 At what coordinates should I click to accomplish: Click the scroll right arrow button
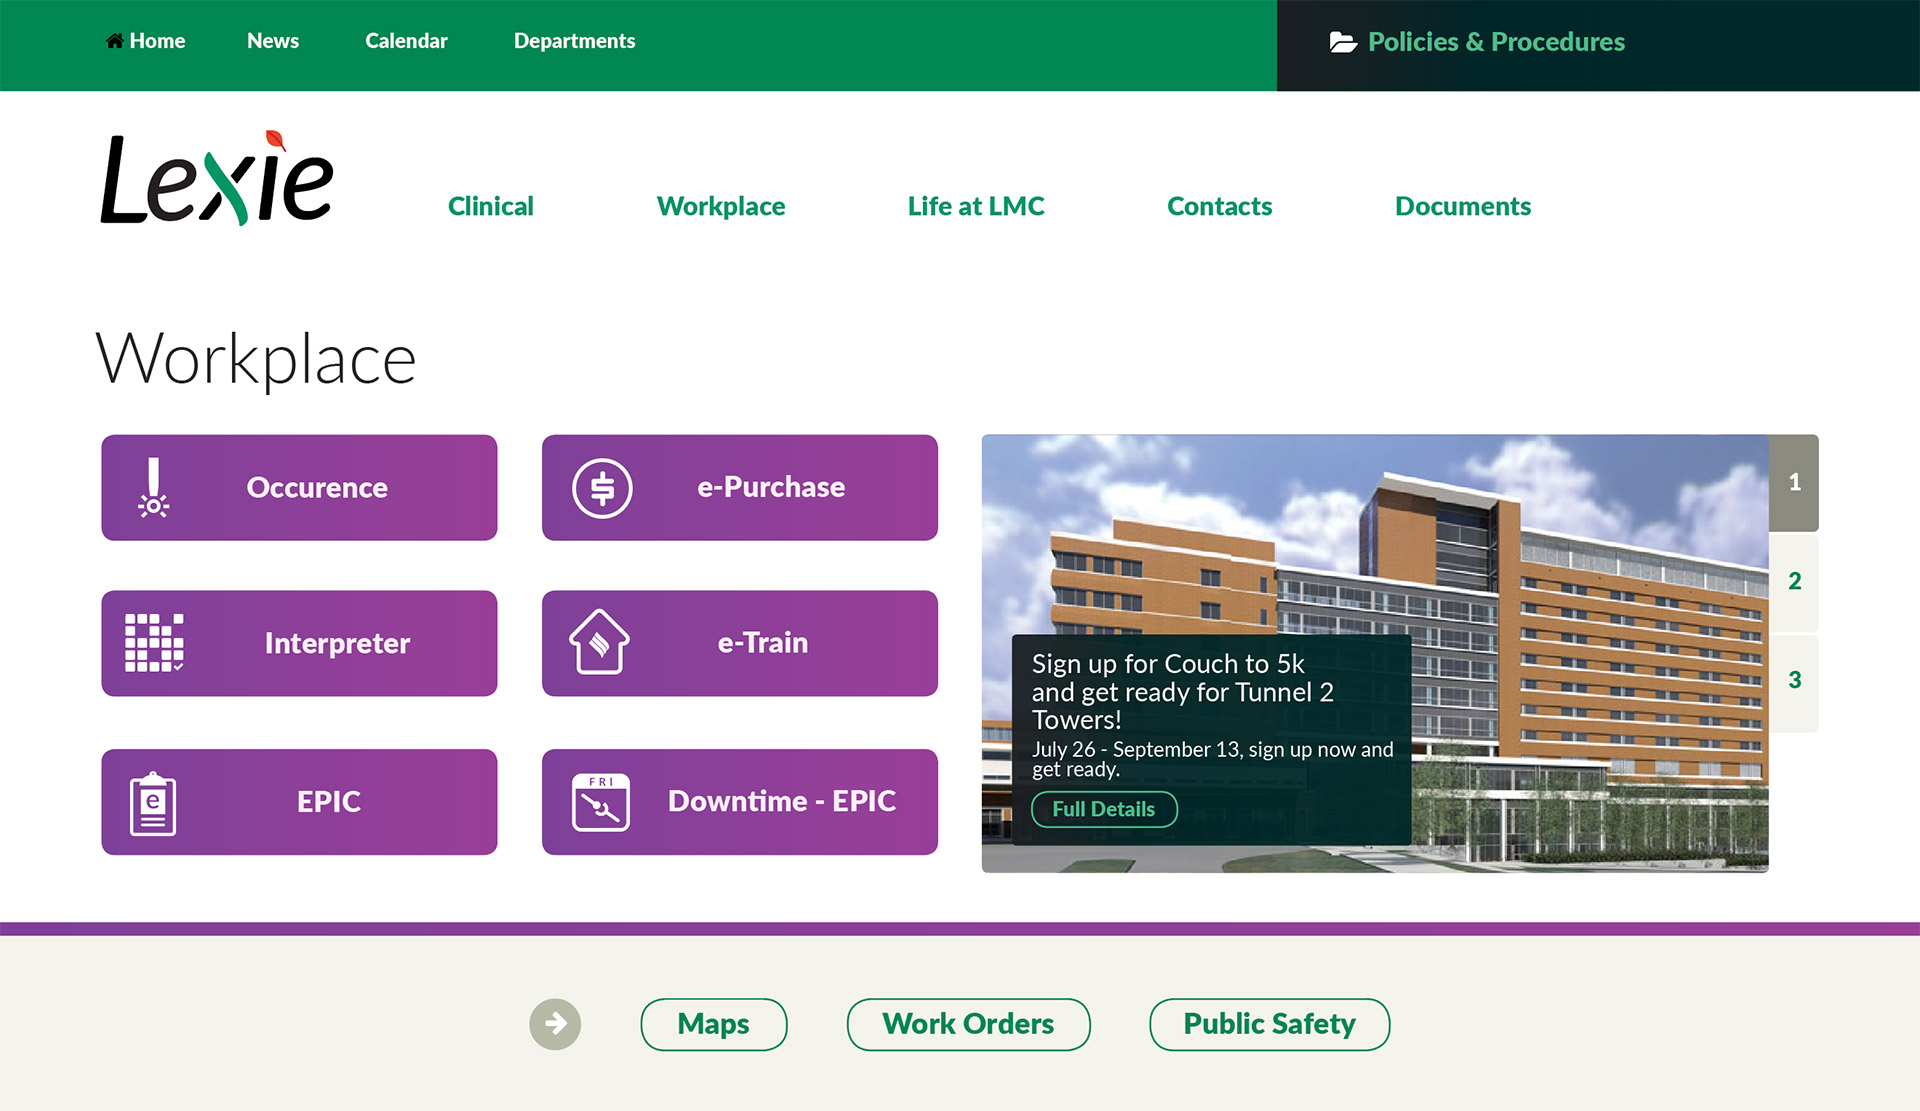[554, 1022]
